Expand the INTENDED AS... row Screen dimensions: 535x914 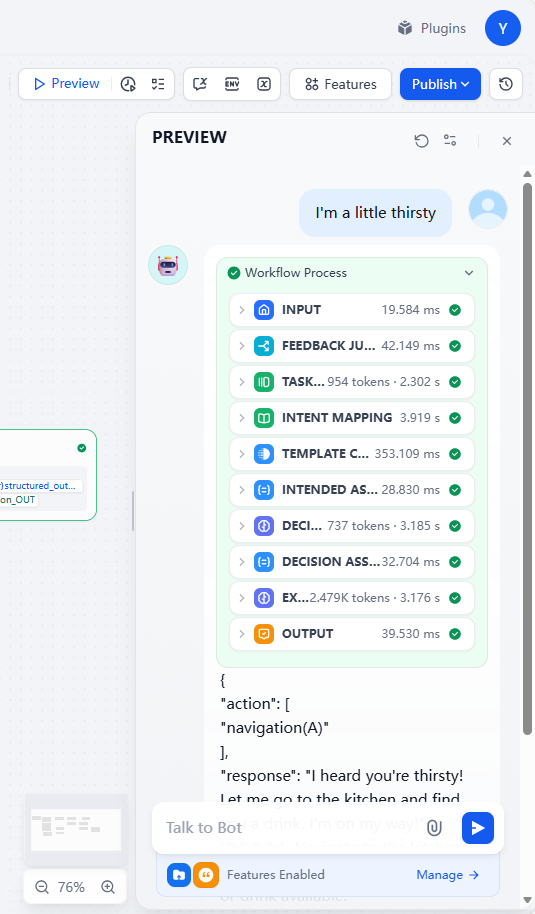352,490
